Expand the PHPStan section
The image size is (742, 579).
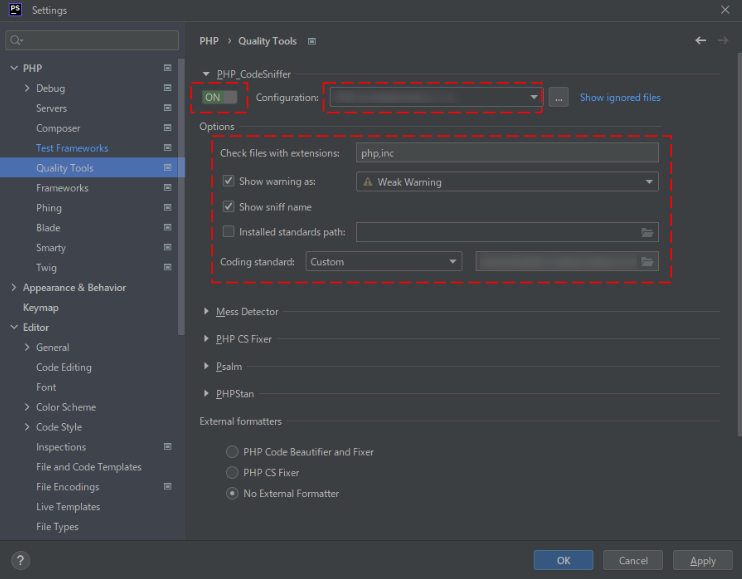click(x=206, y=394)
